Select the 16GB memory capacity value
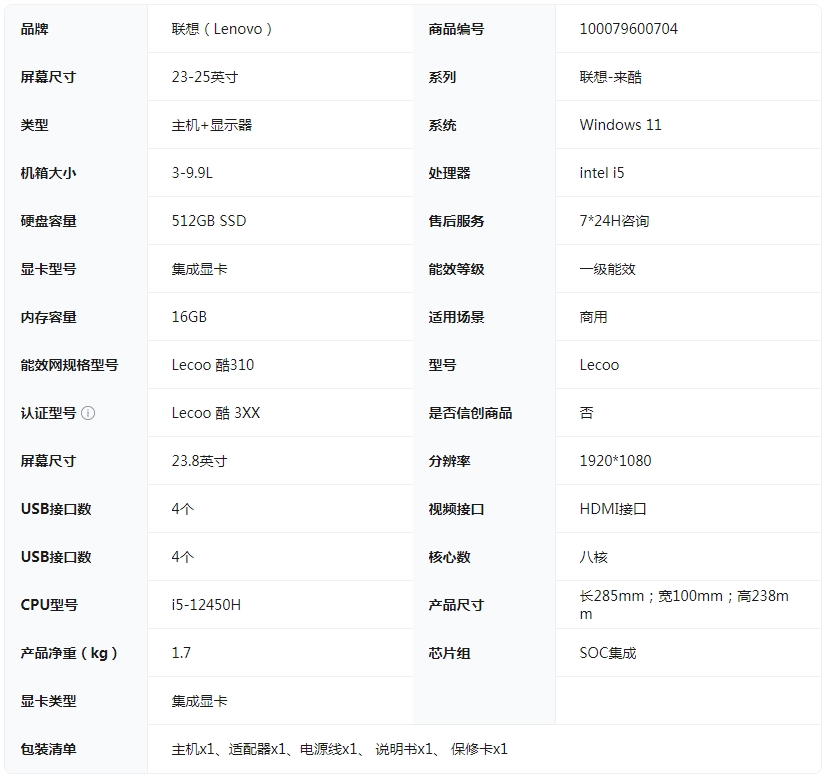829x782 pixels. click(x=189, y=317)
